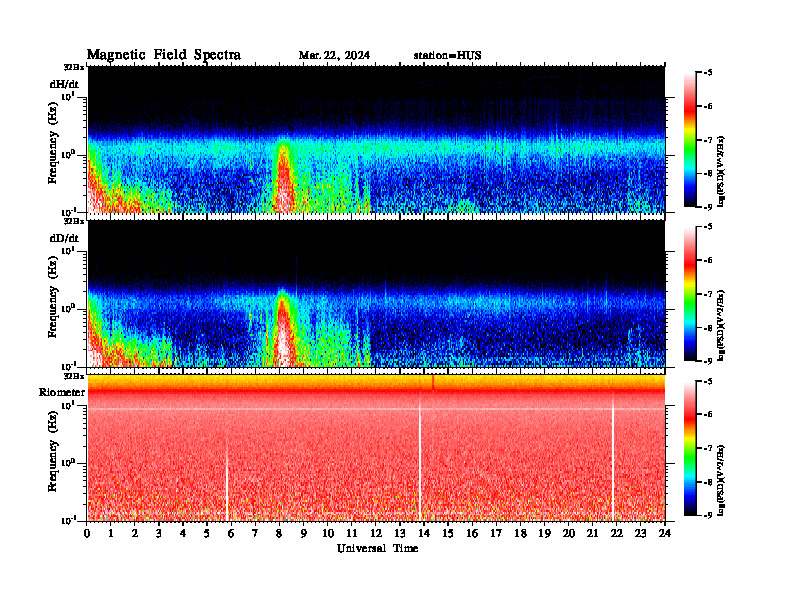Click the time axis tick label "4"
Viewport: 792px width, 612px height.
coord(183,533)
